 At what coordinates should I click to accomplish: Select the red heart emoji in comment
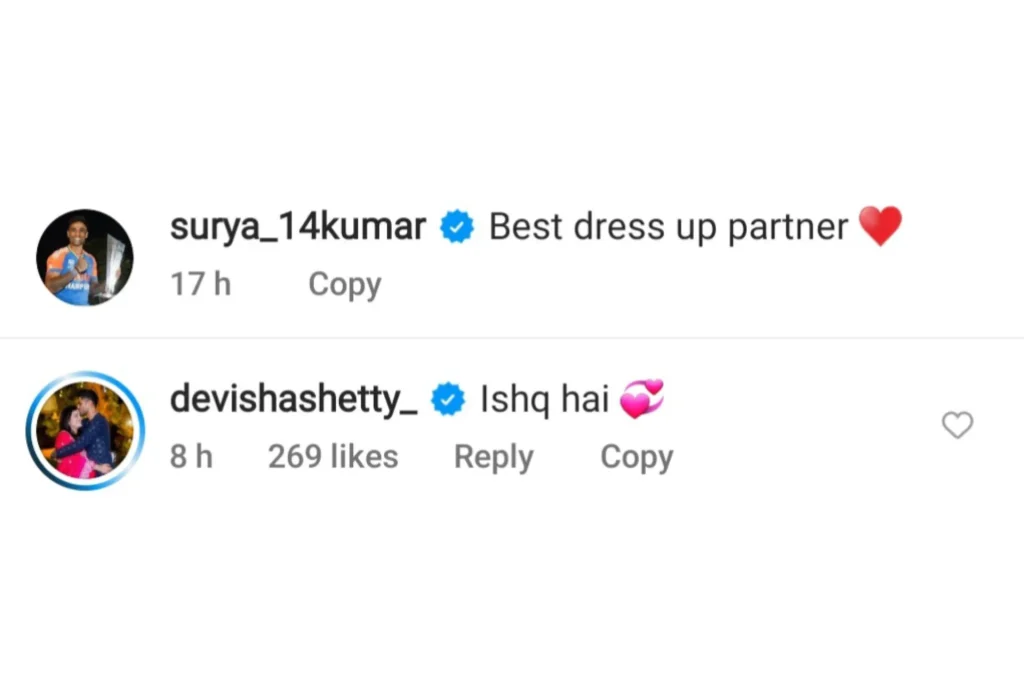(x=880, y=226)
